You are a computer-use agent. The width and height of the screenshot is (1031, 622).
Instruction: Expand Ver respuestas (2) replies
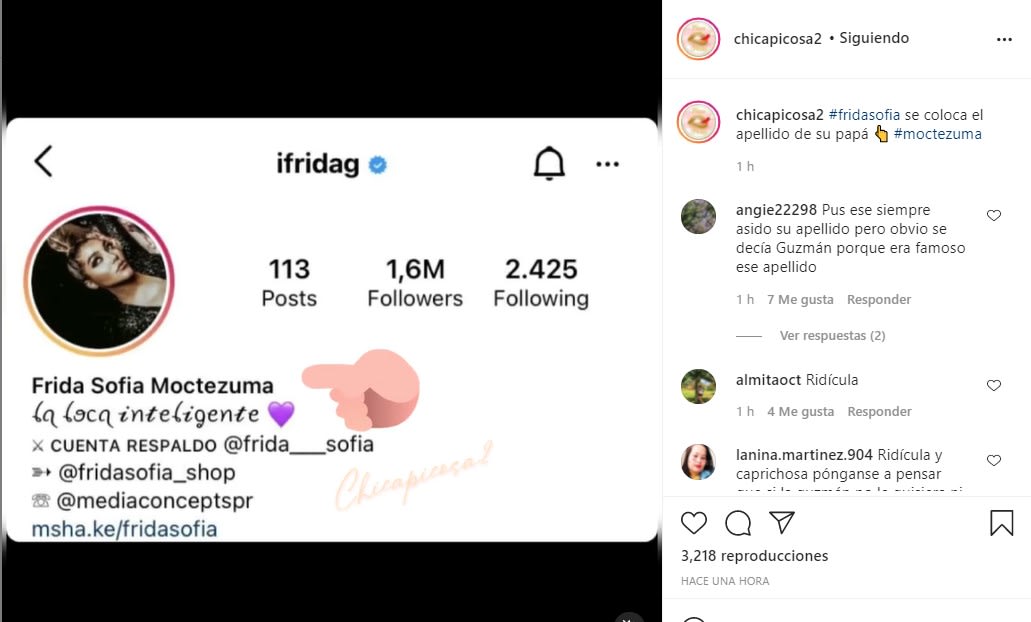(832, 336)
